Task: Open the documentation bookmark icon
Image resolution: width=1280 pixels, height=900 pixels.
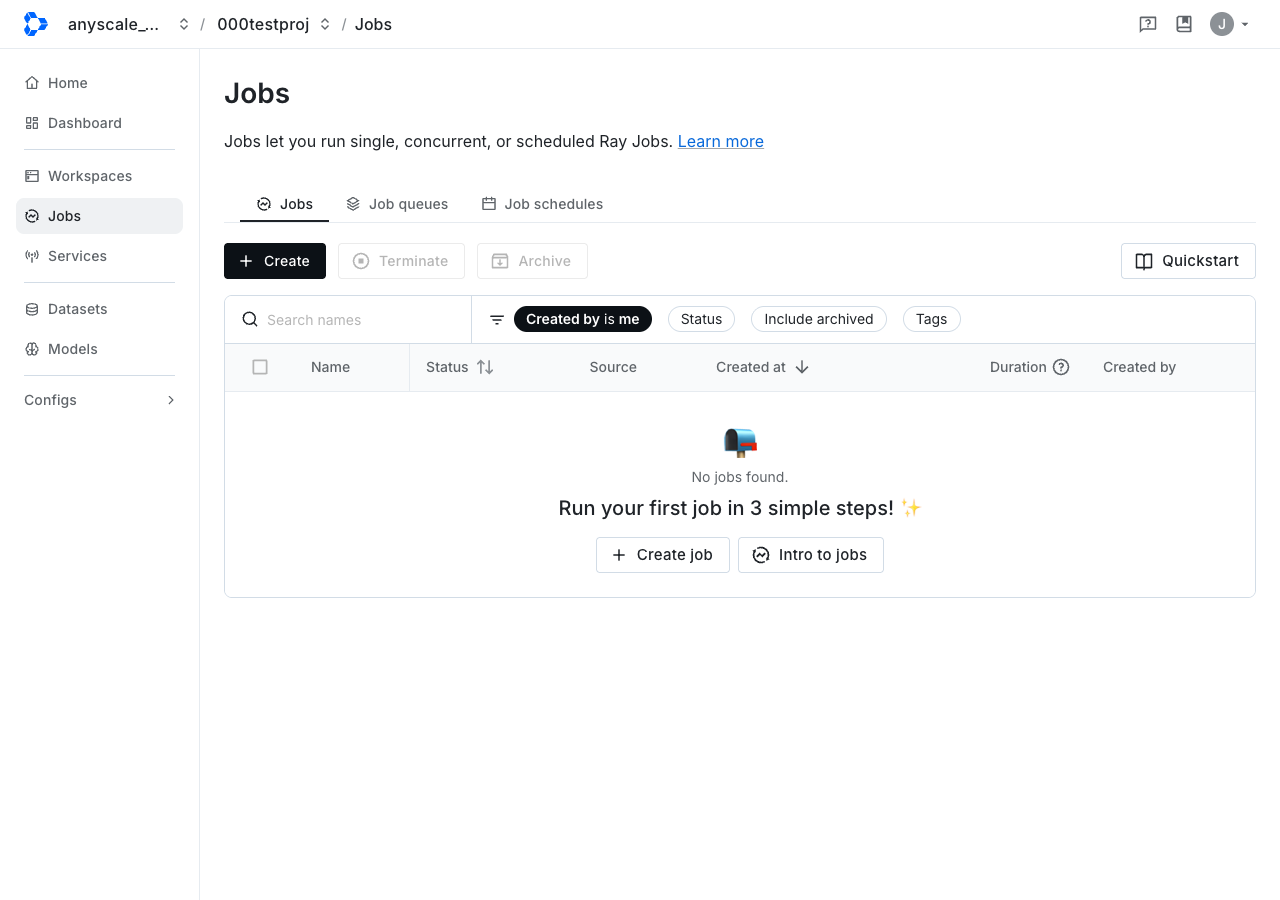Action: (x=1184, y=24)
